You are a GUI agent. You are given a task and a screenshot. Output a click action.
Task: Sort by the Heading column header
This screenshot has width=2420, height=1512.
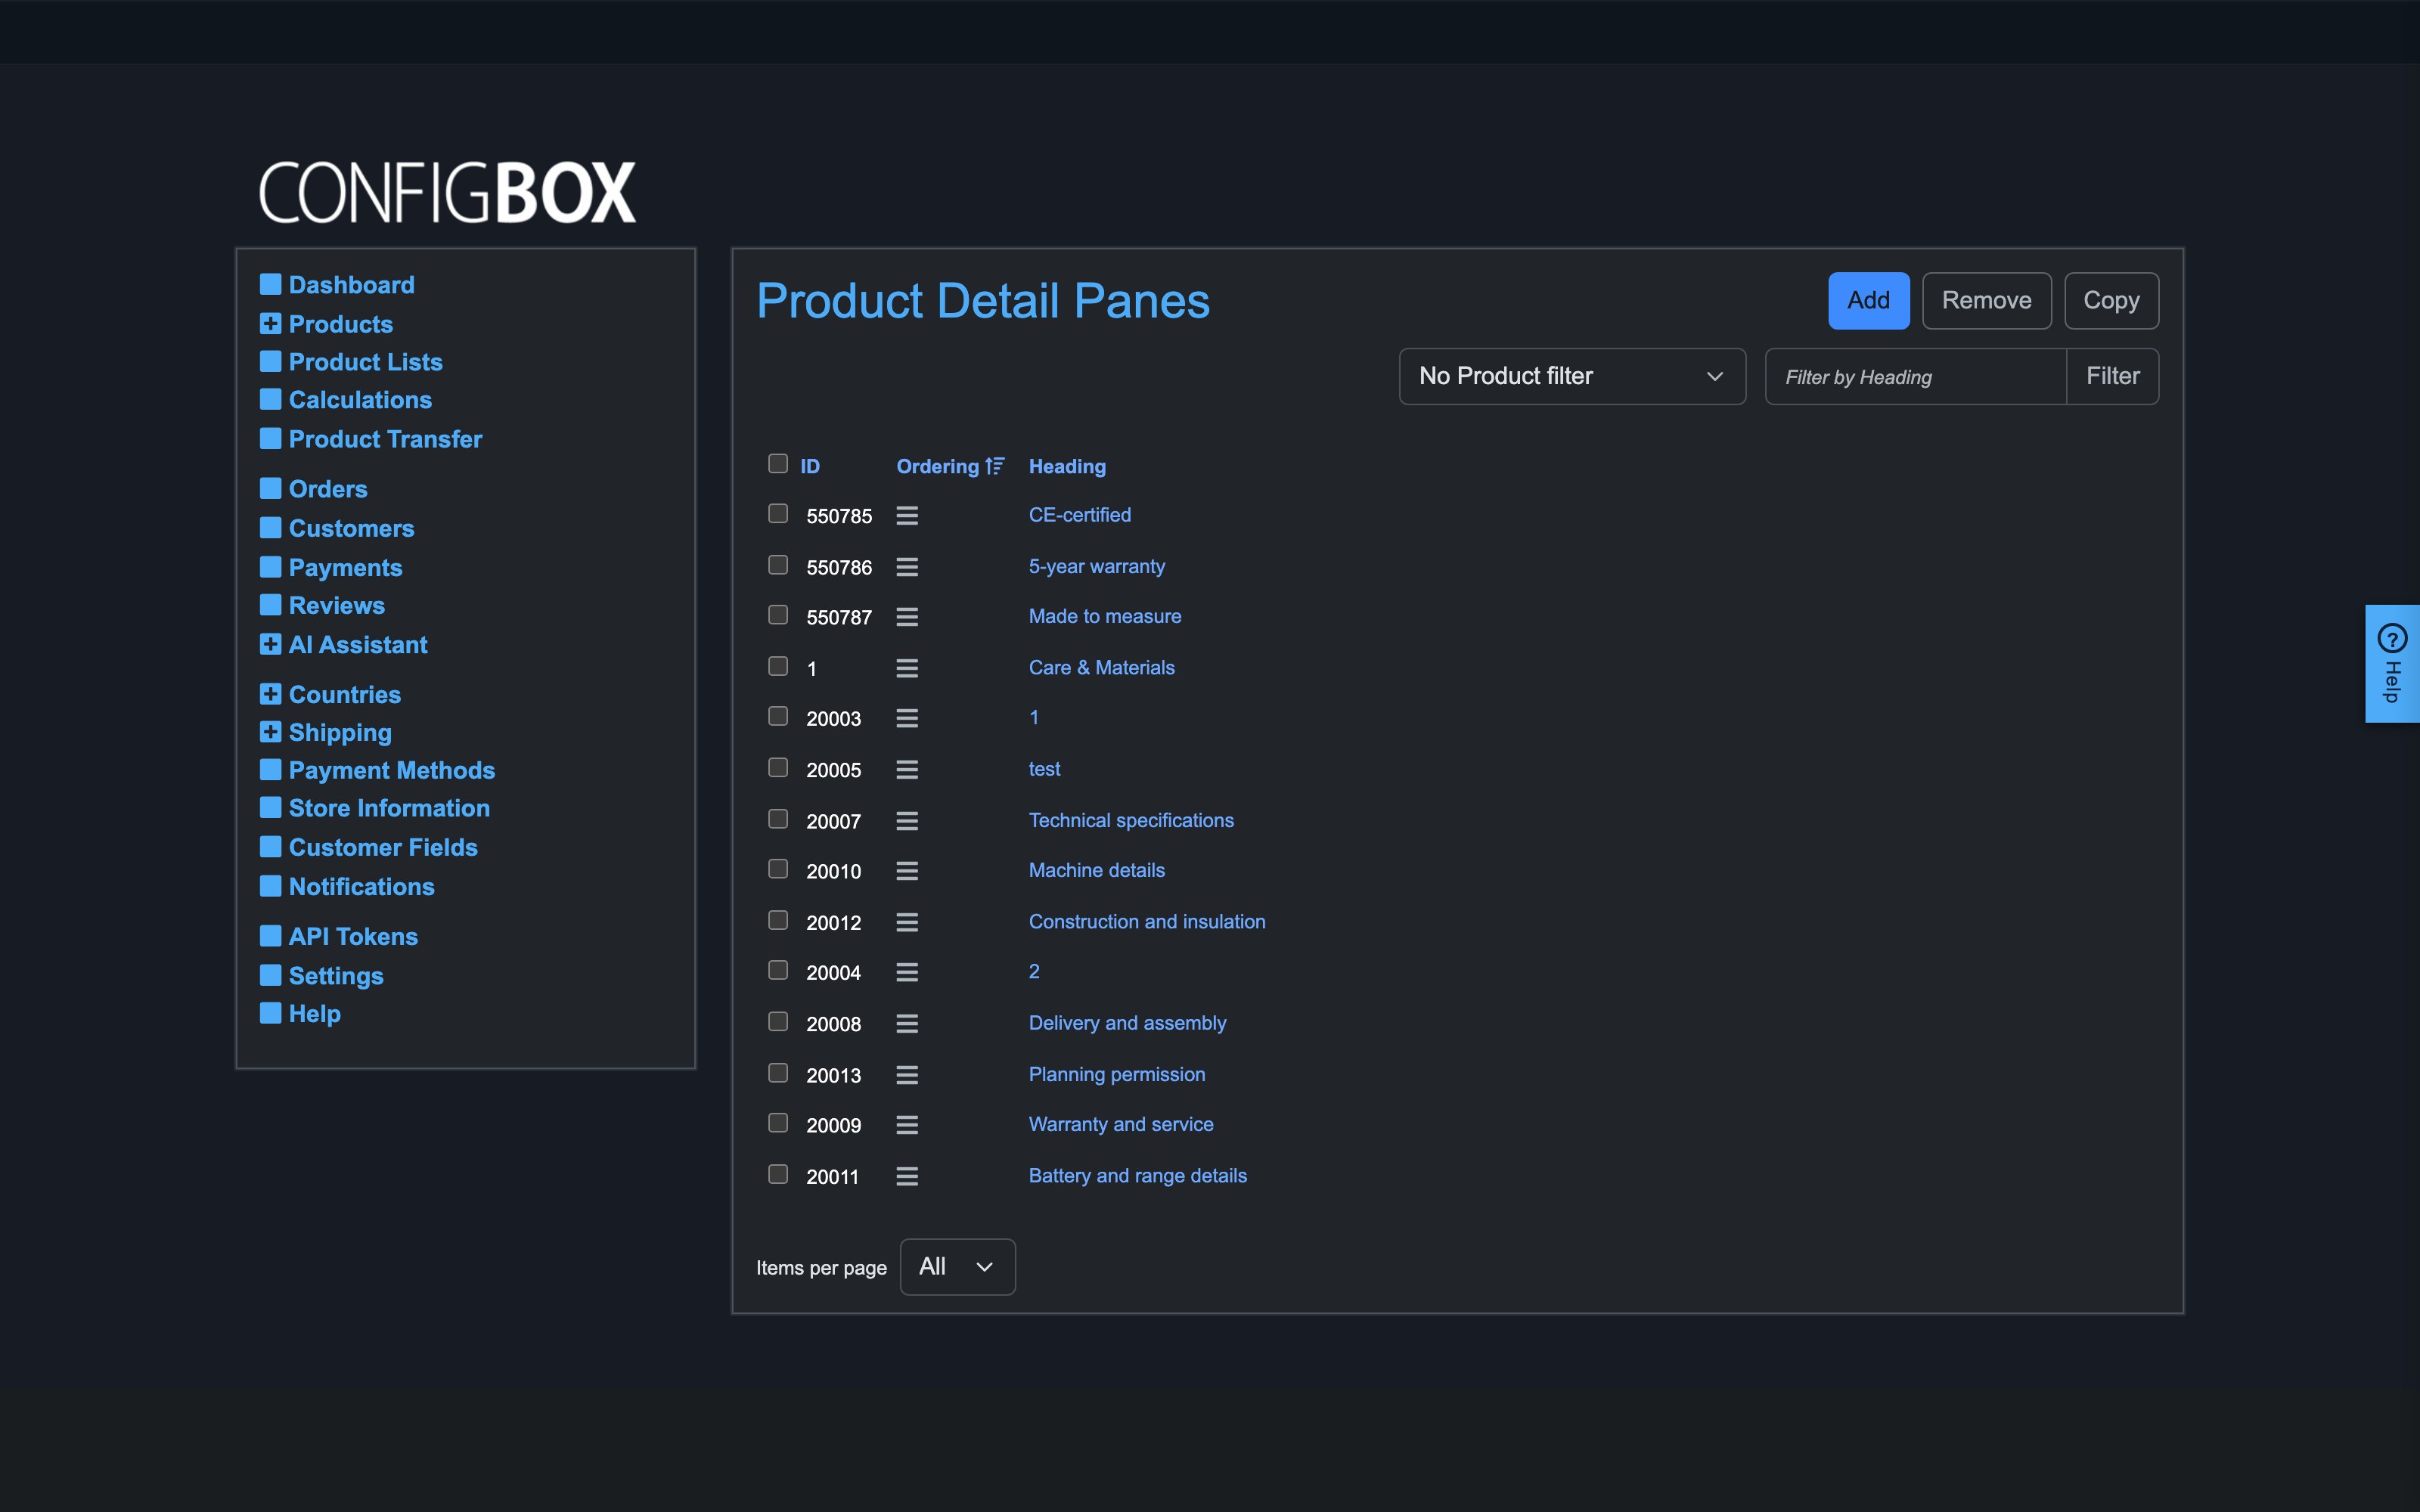(1067, 466)
